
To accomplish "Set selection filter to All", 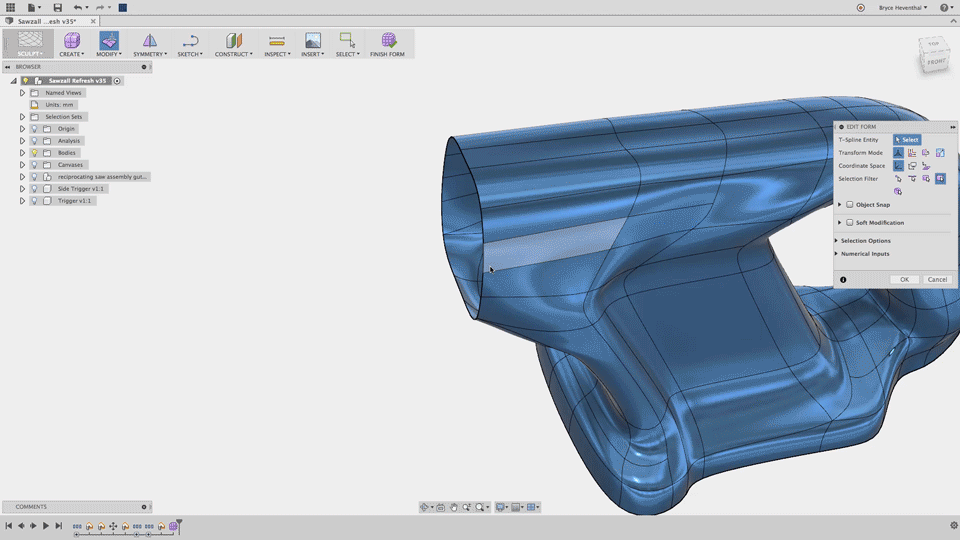I will point(940,179).
